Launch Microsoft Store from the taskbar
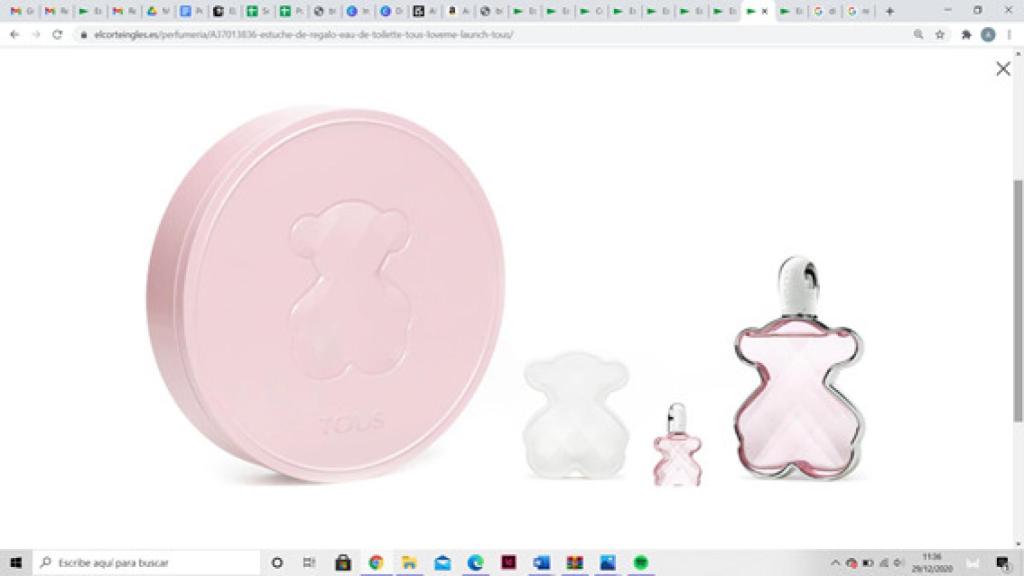Screen dimensions: 1024x576 pos(343,562)
